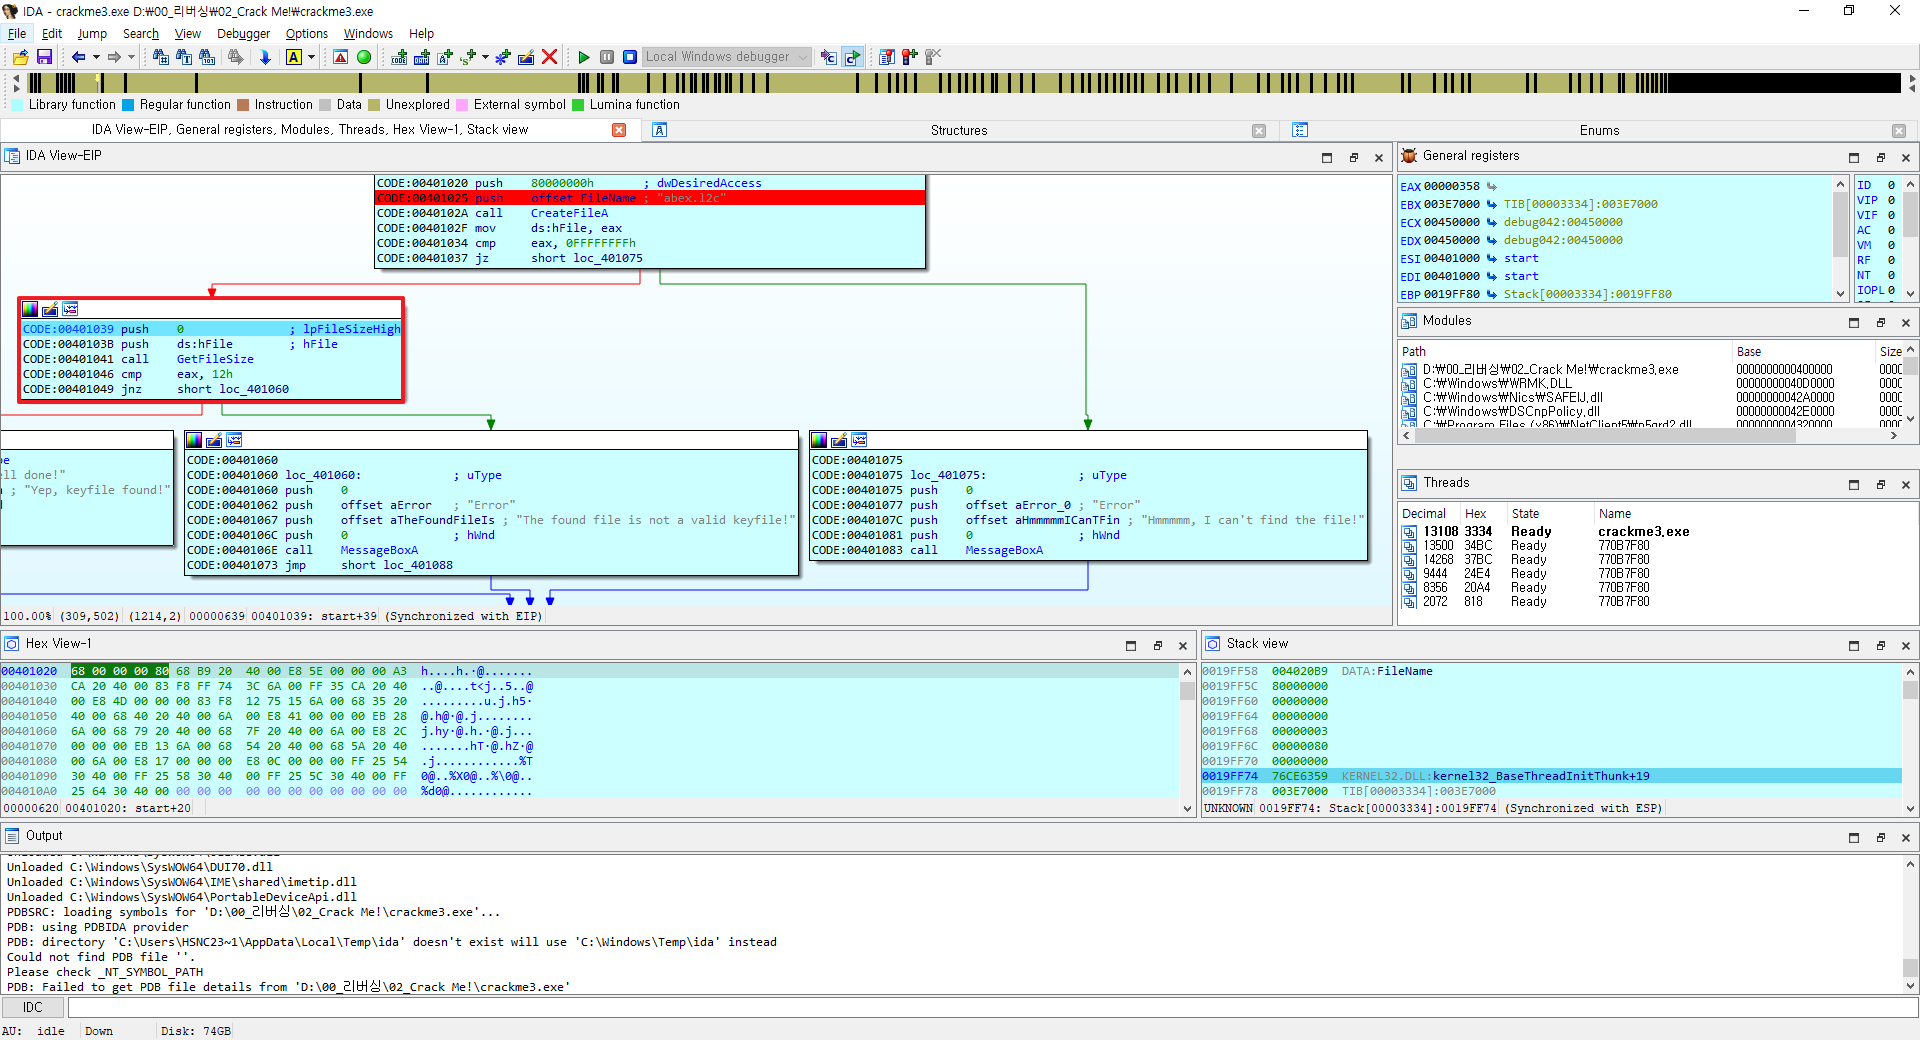Click the highlighted 'C' arrow debugger icon
The height and width of the screenshot is (1040, 1920).
click(x=852, y=57)
